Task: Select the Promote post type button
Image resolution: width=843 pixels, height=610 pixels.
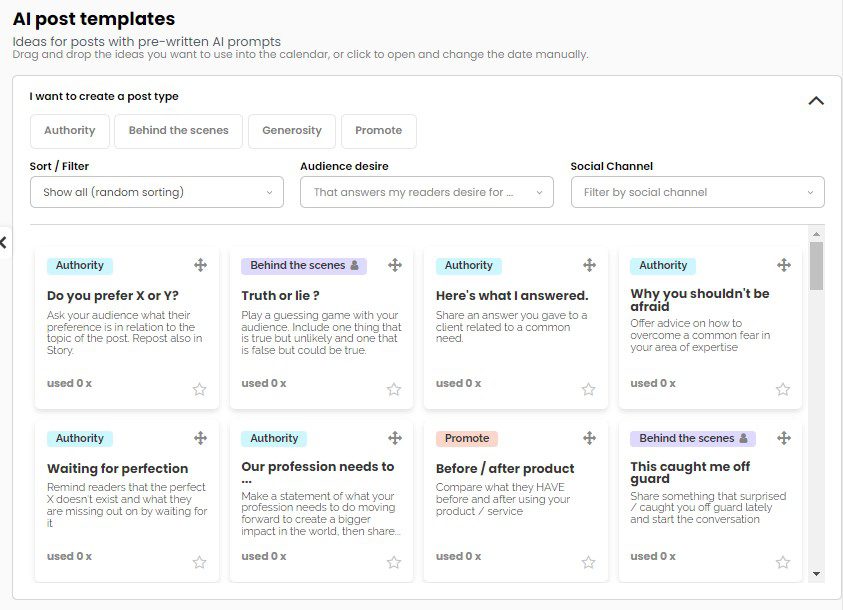Action: tap(378, 131)
